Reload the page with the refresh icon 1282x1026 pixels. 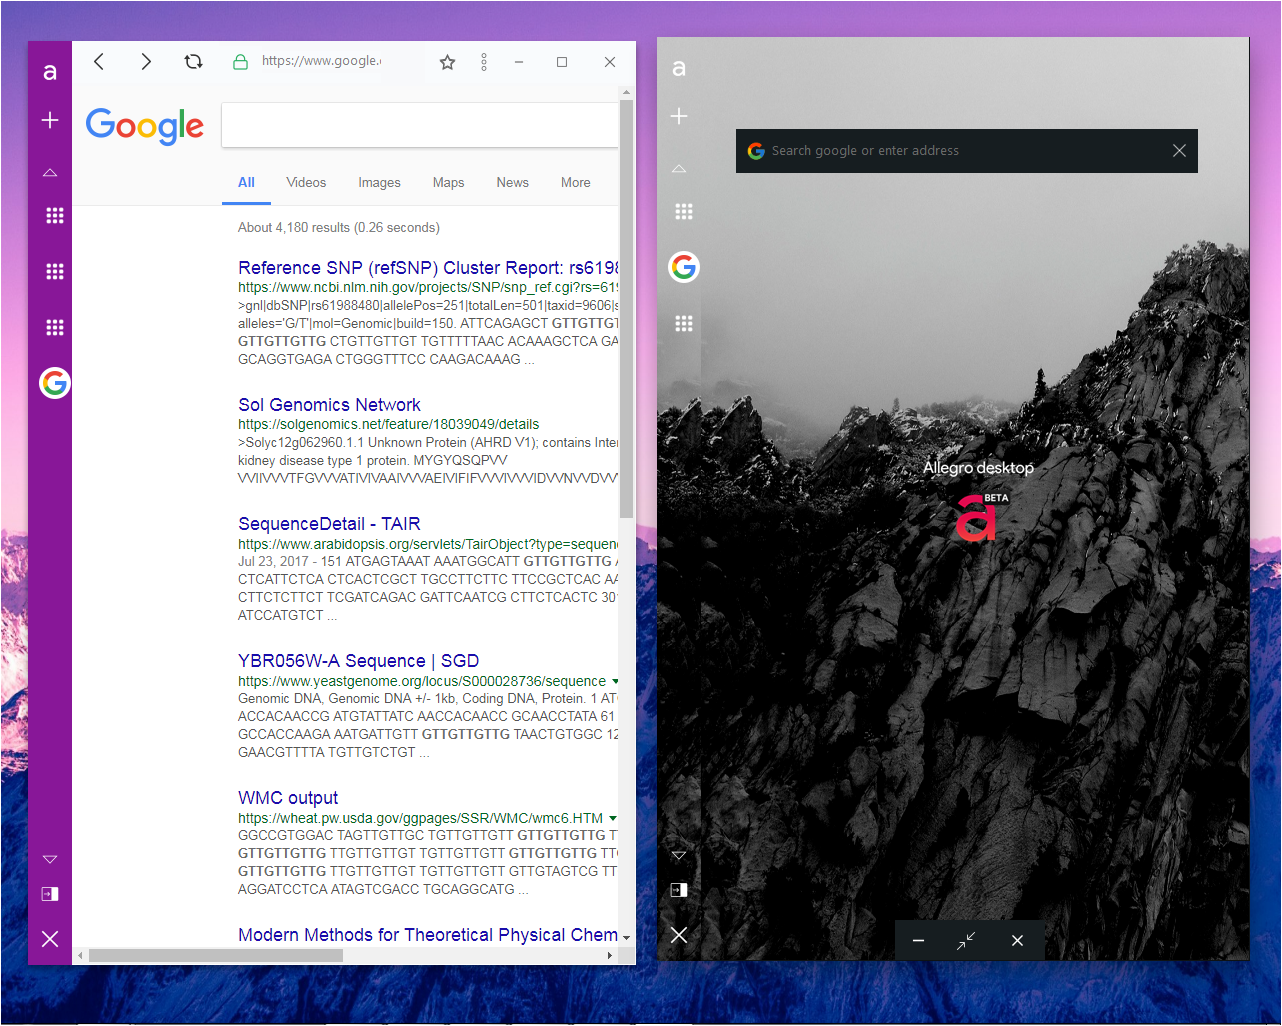coord(193,62)
